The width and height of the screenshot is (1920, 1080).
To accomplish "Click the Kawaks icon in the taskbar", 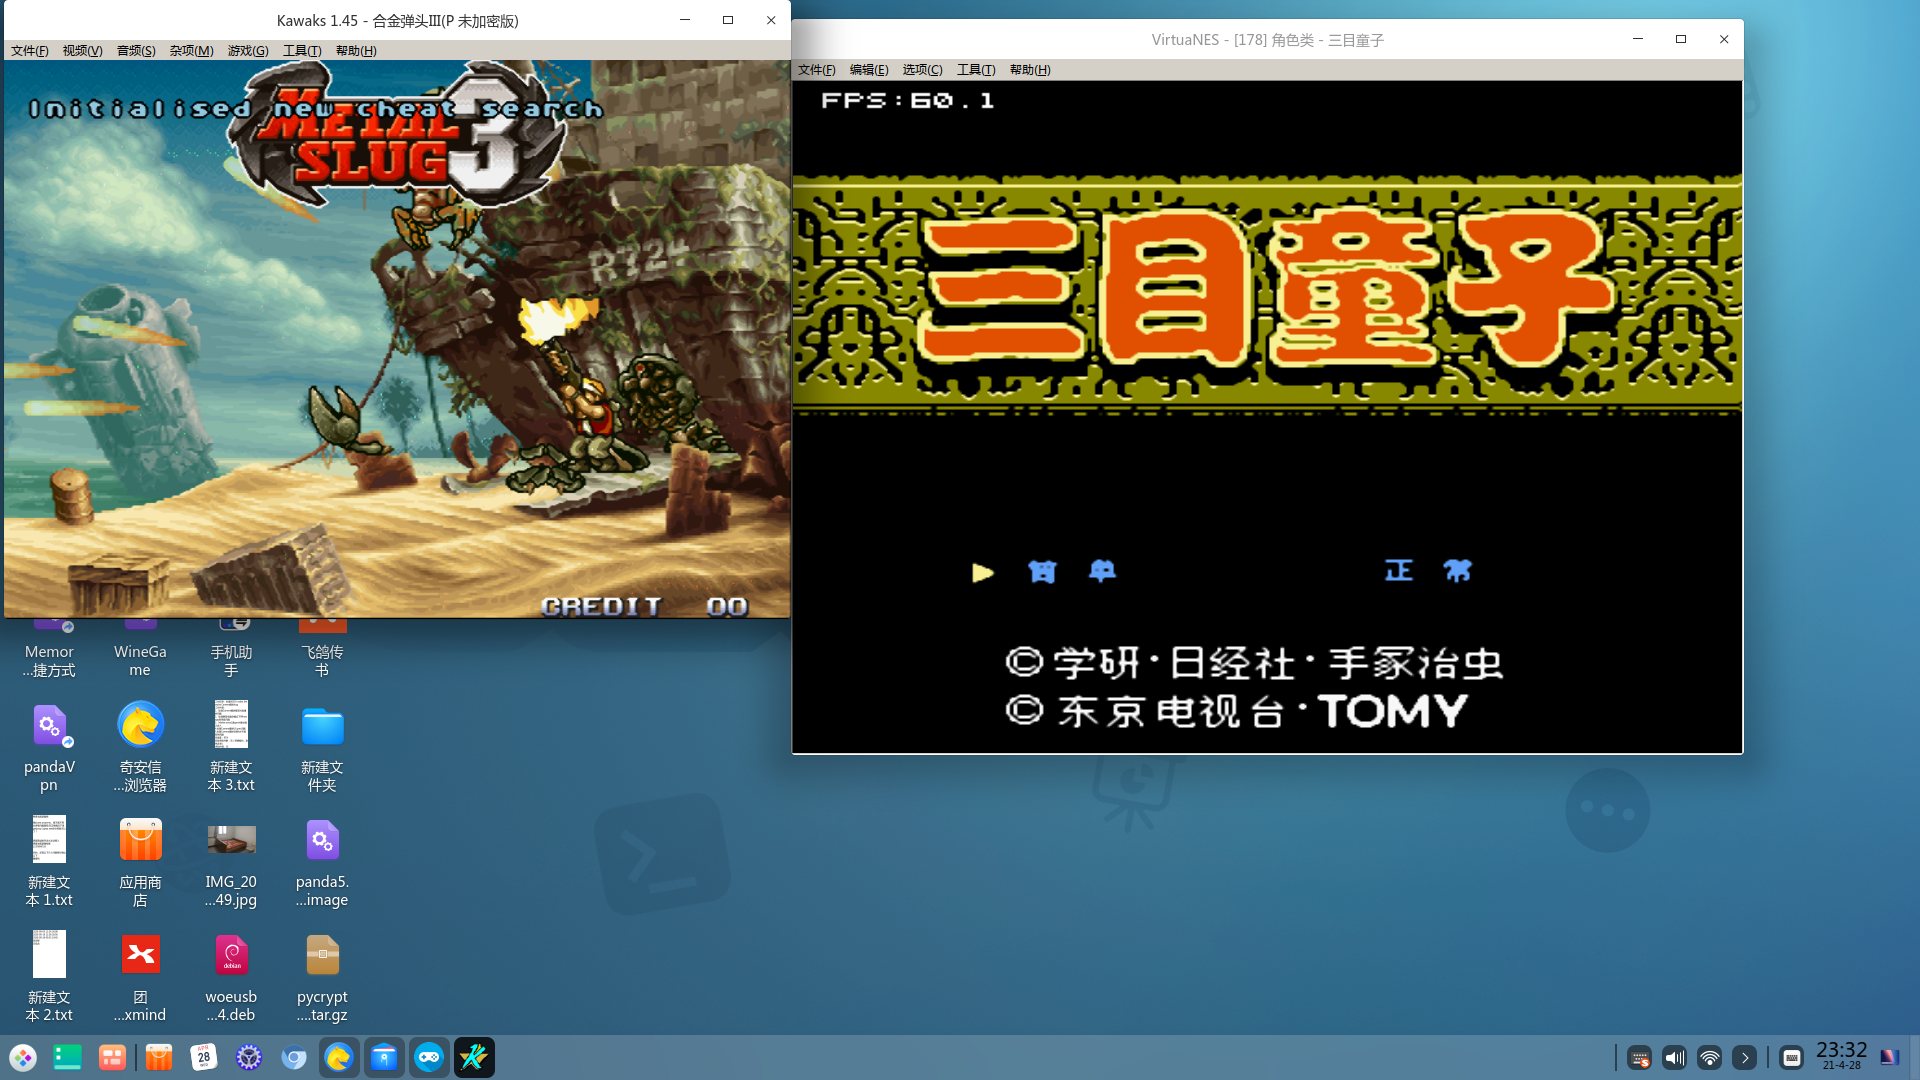I will [474, 1058].
